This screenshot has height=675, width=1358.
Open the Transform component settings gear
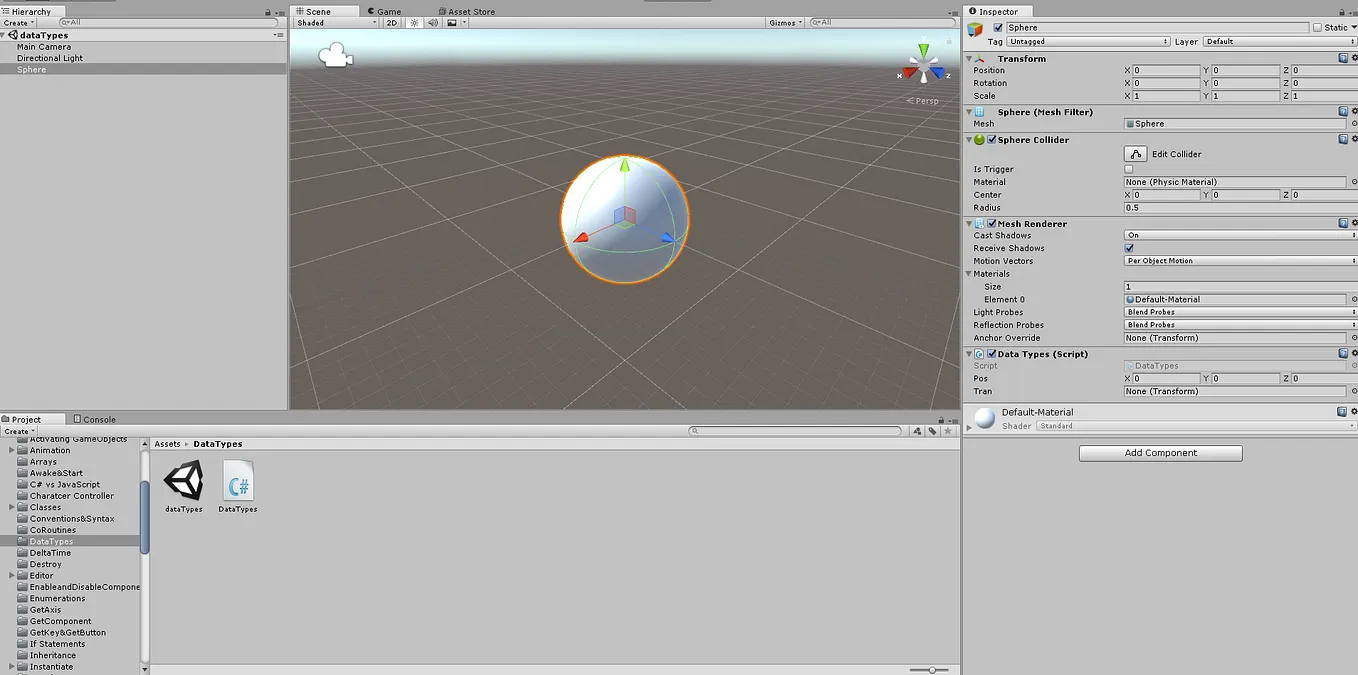click(x=1353, y=58)
